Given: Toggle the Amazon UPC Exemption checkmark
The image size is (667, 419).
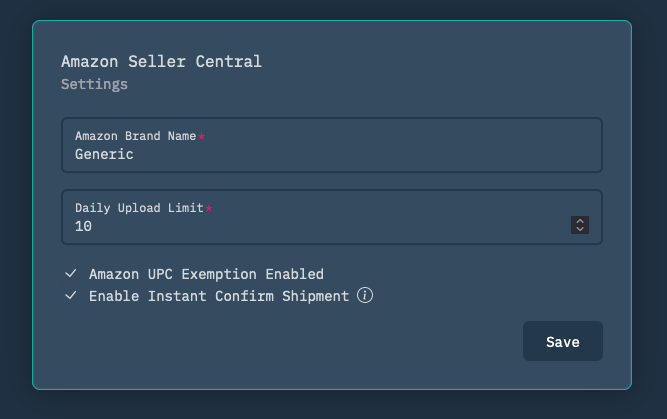Looking at the screenshot, I should tap(71, 274).
